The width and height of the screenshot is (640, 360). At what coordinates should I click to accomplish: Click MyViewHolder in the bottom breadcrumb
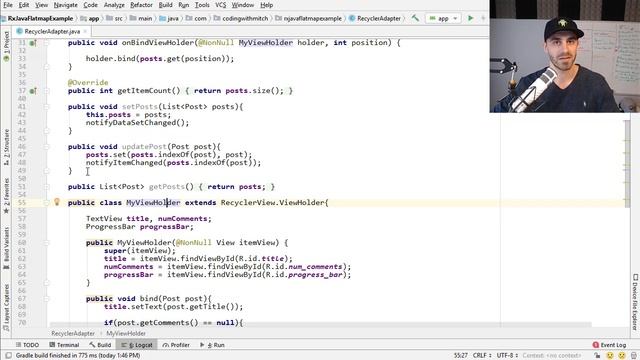point(126,333)
